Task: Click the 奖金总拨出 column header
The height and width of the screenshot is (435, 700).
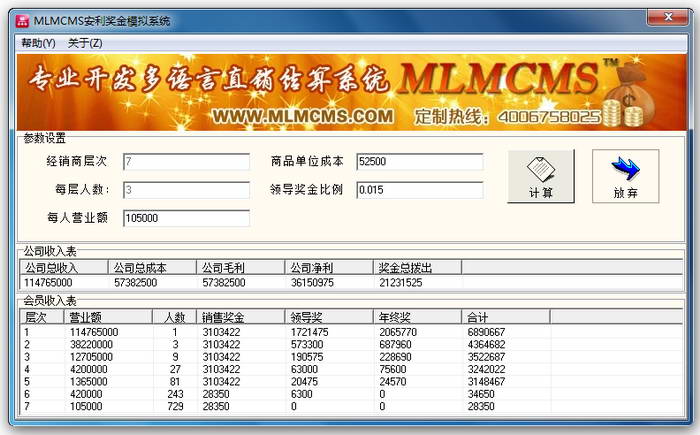Action: click(x=417, y=268)
